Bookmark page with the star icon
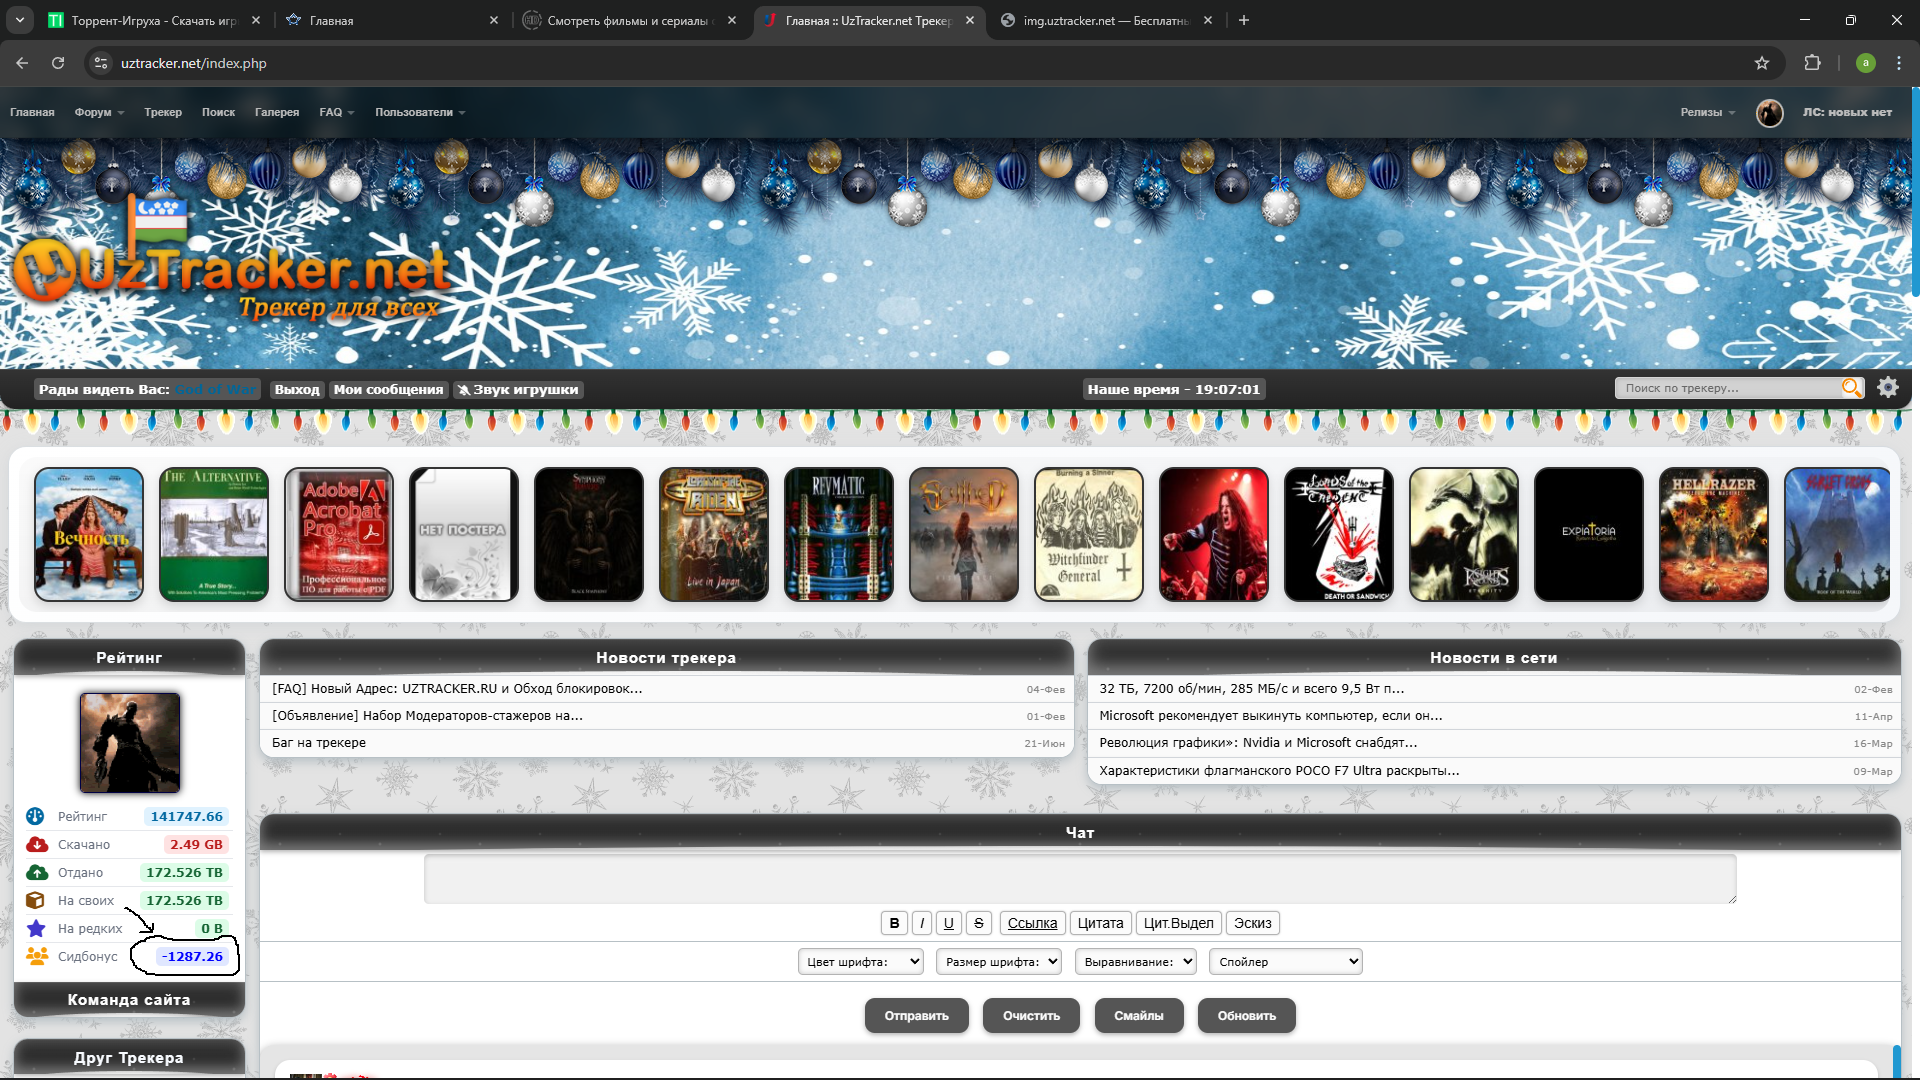The width and height of the screenshot is (1920, 1080). tap(1762, 63)
